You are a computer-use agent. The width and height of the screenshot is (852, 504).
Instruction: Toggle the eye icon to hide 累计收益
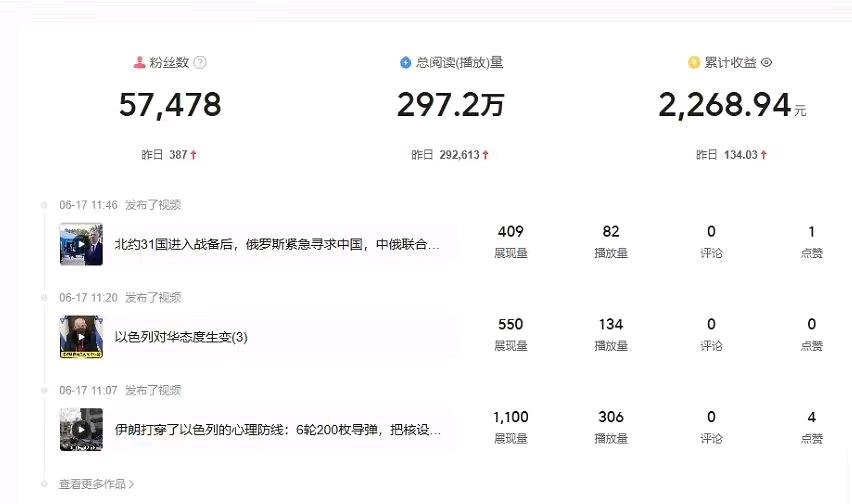click(766, 62)
